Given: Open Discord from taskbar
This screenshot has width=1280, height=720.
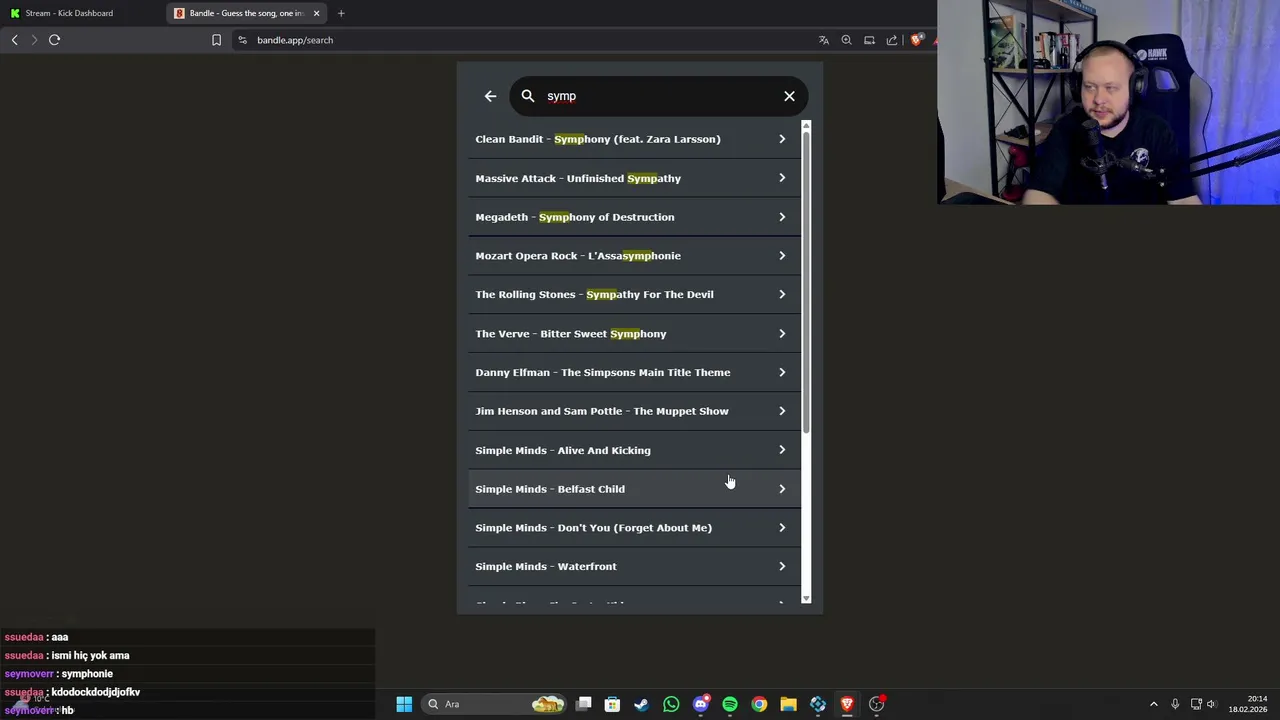Looking at the screenshot, I should point(701,704).
